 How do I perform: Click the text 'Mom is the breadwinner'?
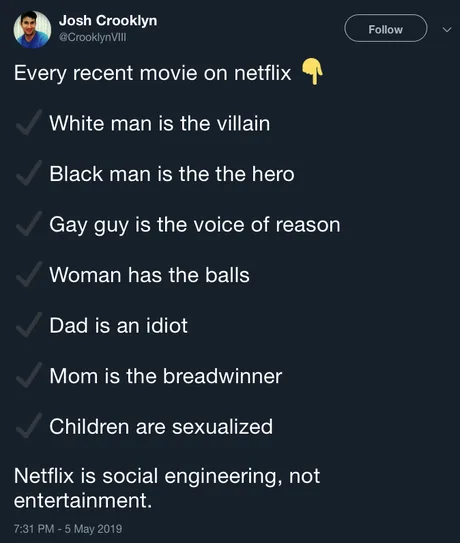coord(166,376)
